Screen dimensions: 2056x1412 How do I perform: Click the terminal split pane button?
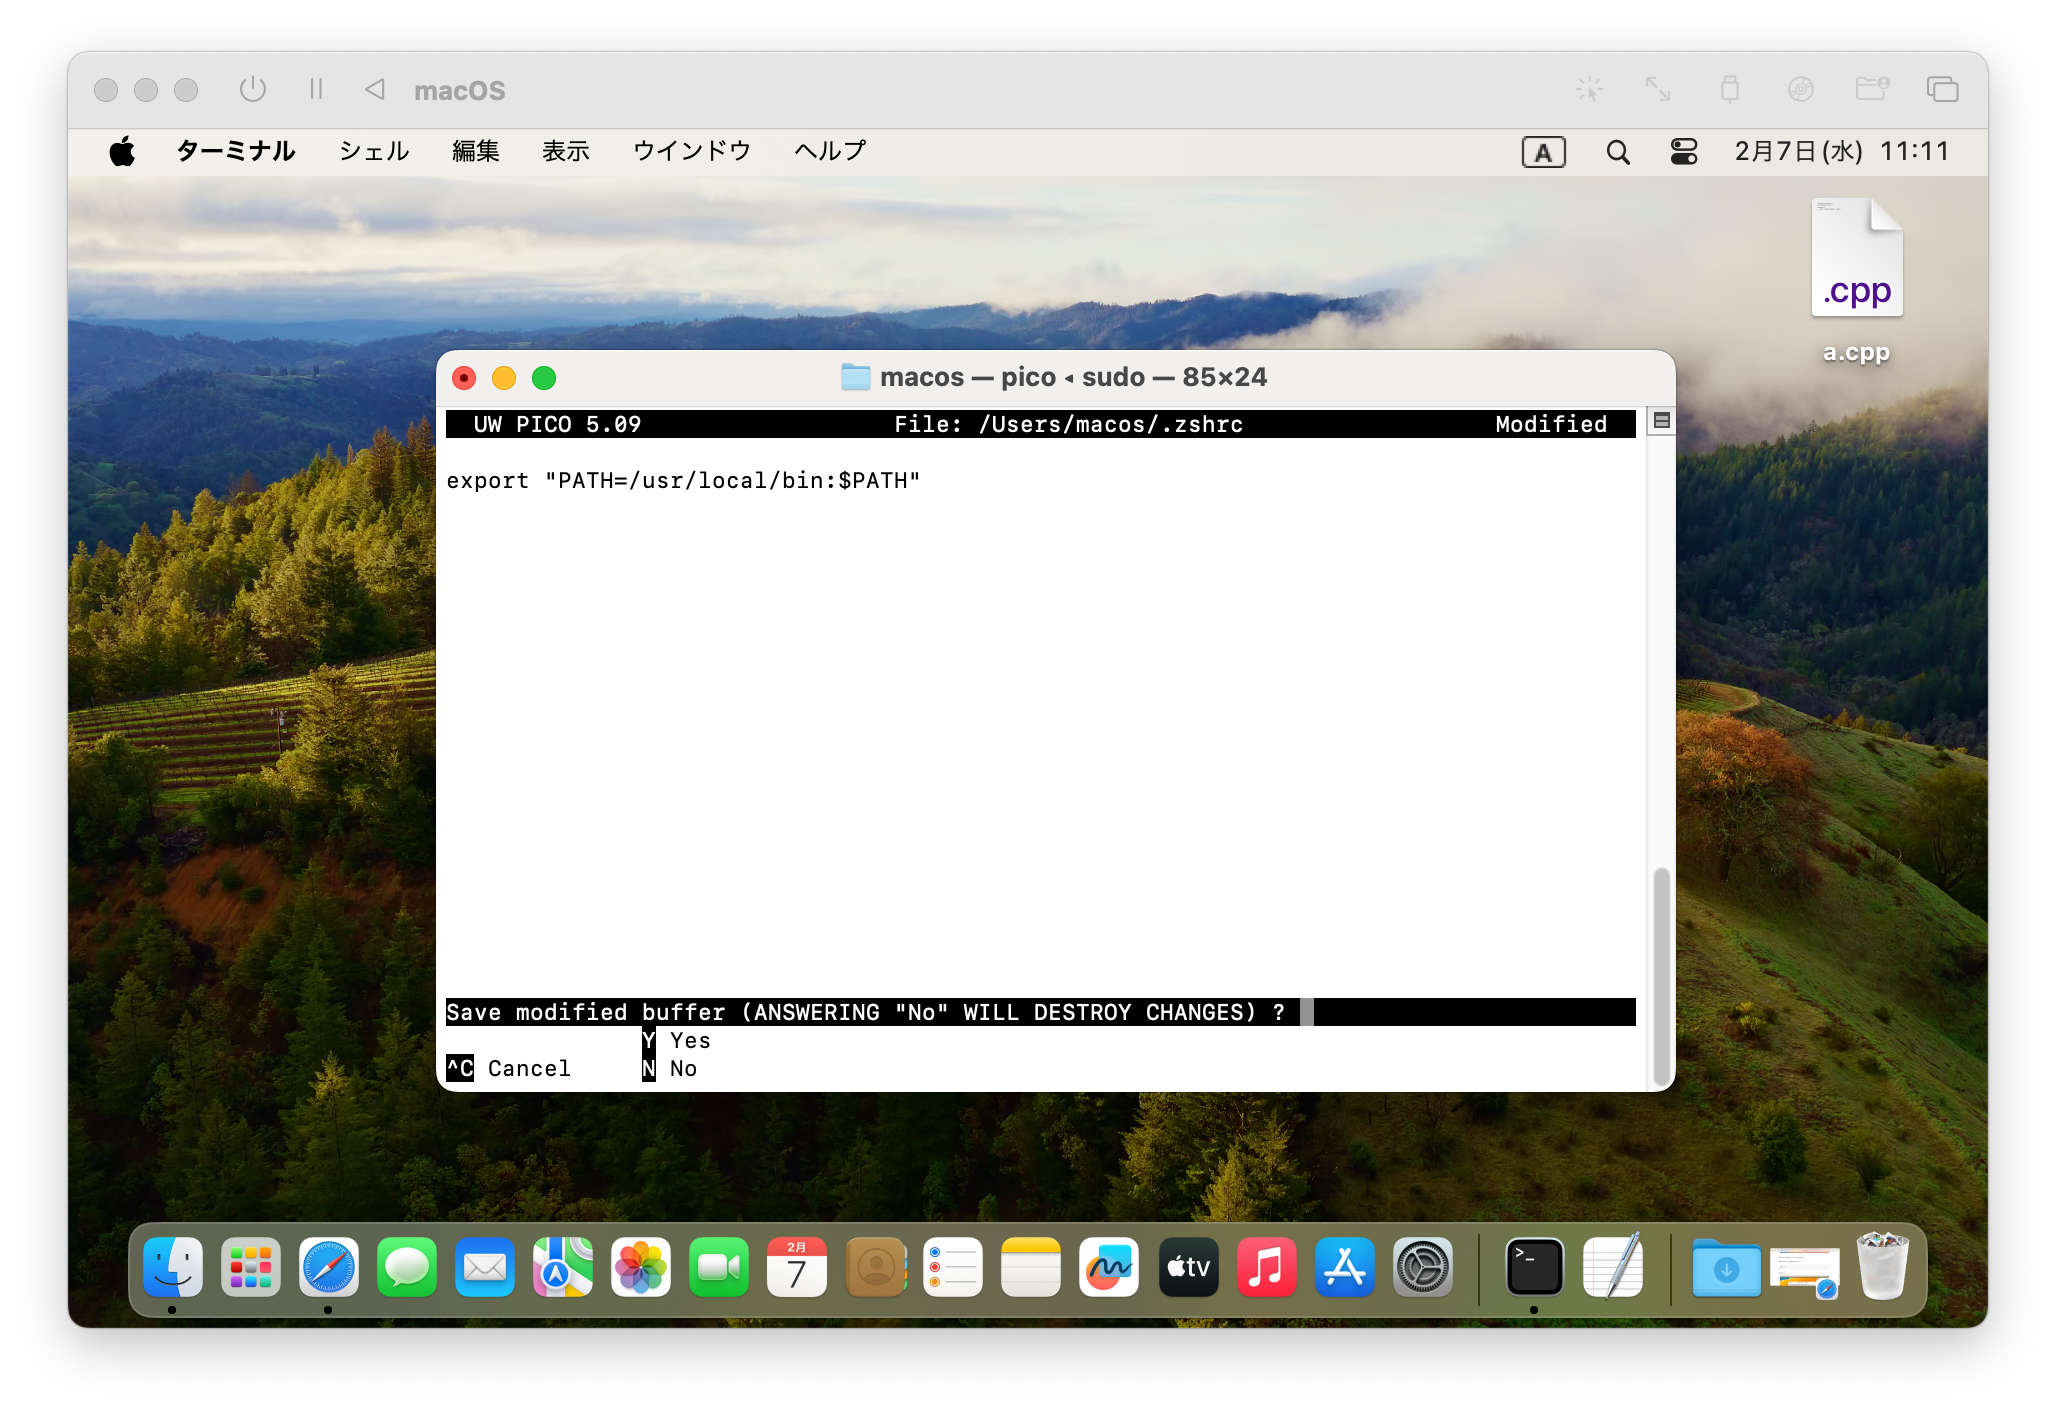click(1661, 421)
